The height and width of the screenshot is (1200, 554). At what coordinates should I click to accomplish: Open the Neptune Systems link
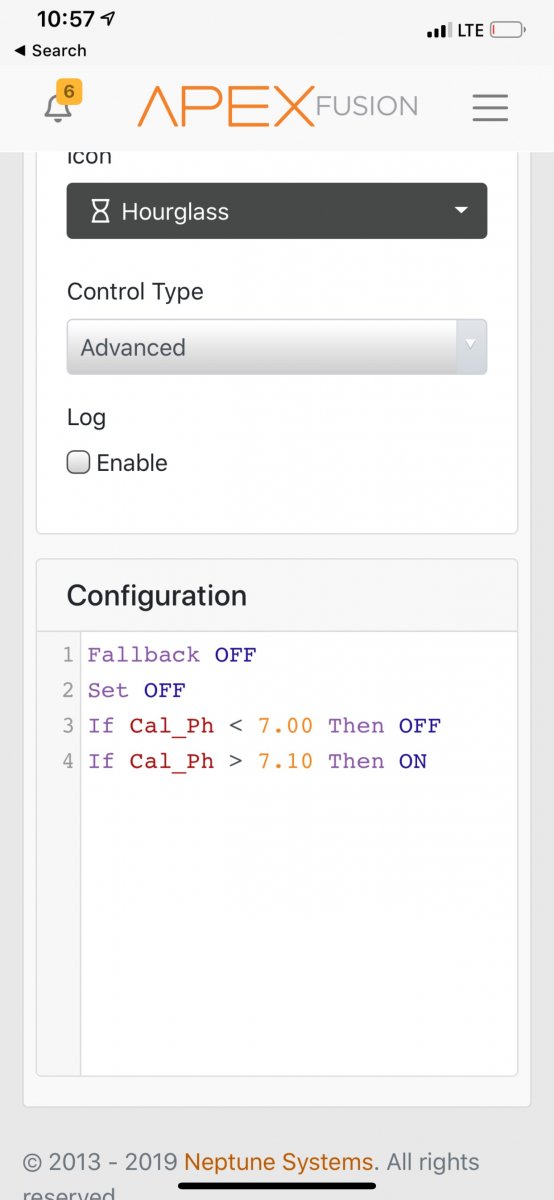coord(278,1162)
